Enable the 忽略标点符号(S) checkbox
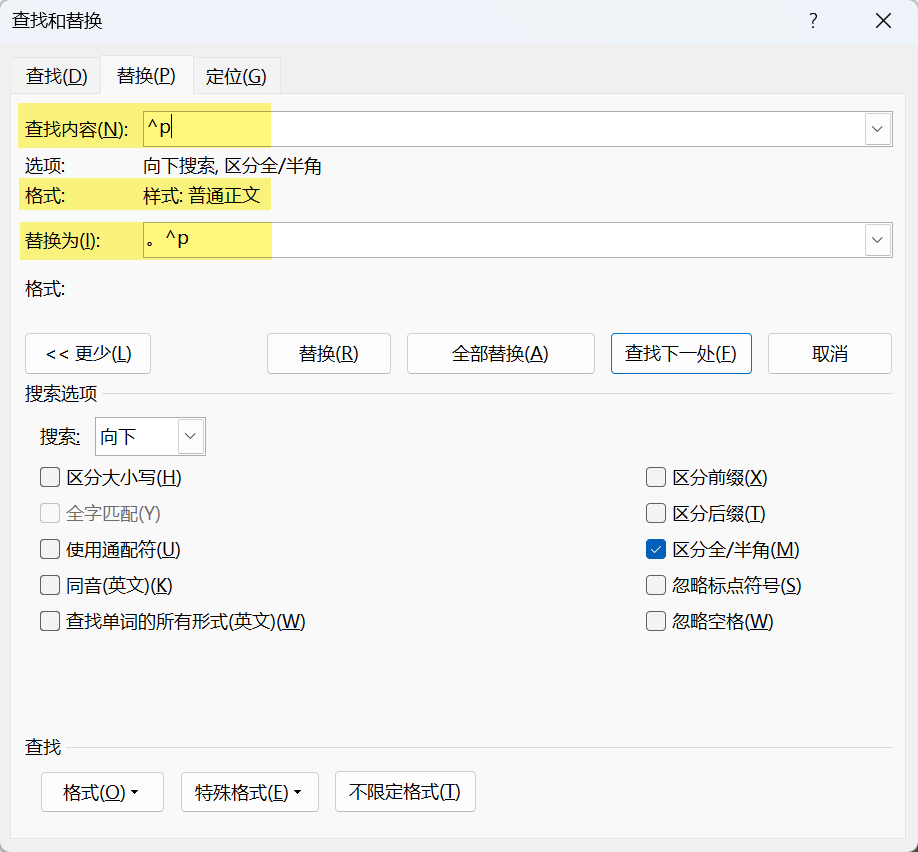This screenshot has height=852, width=918. point(656,585)
